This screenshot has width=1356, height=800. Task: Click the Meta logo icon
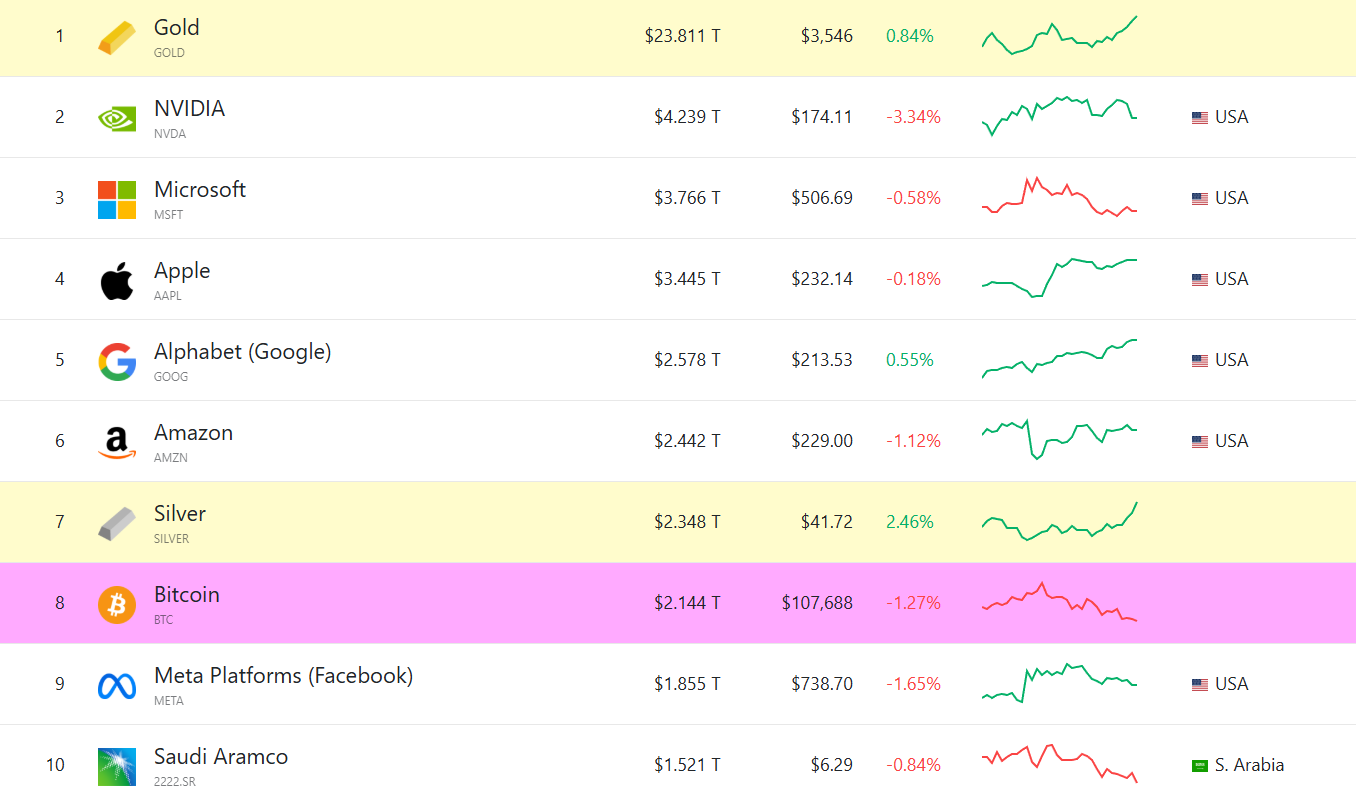(117, 685)
